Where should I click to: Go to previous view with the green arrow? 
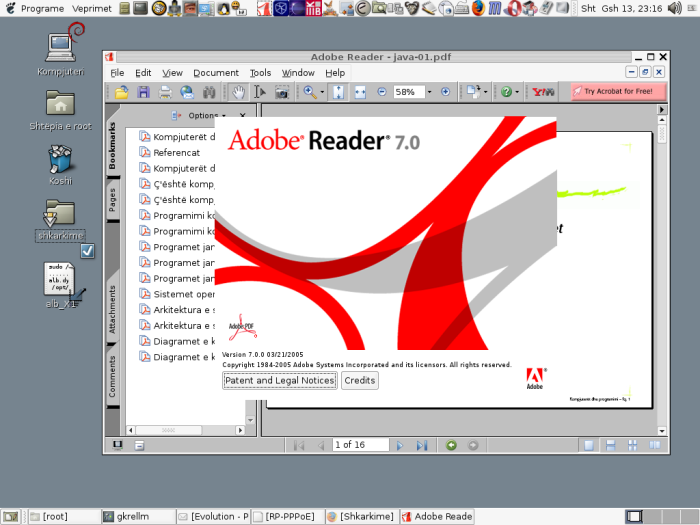coord(451,445)
